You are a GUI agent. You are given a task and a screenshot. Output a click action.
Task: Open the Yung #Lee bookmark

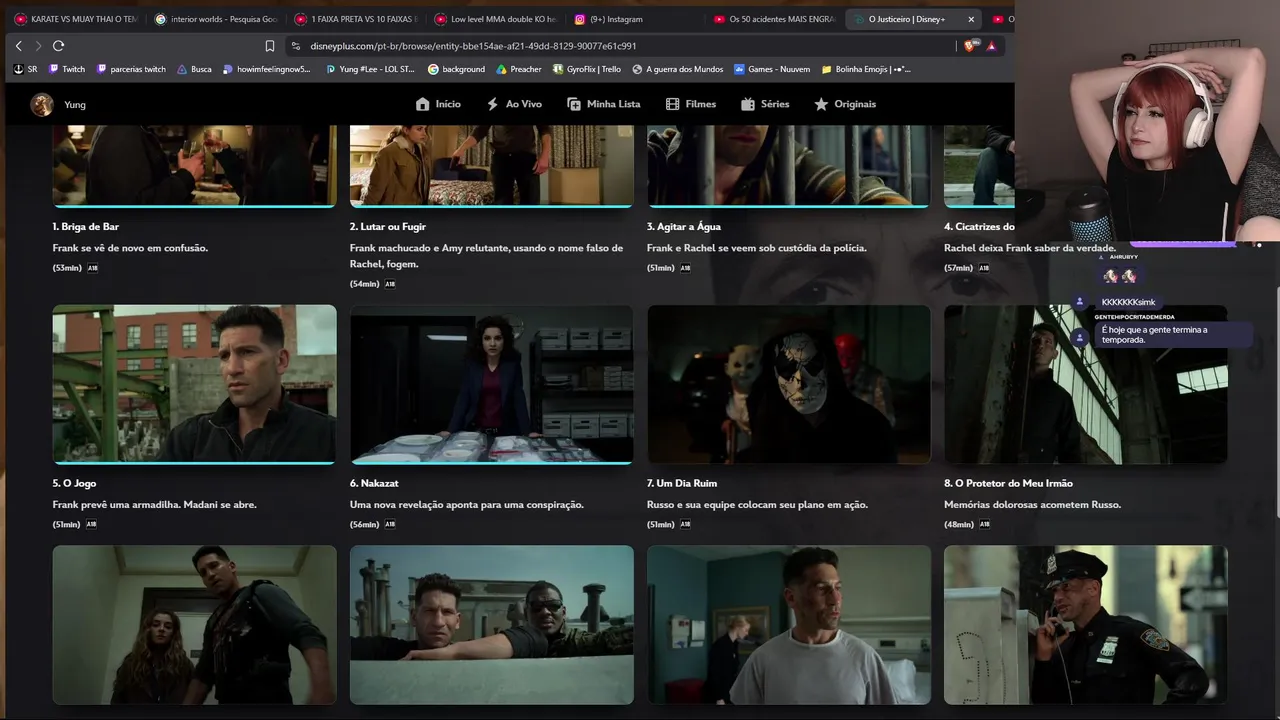click(370, 69)
